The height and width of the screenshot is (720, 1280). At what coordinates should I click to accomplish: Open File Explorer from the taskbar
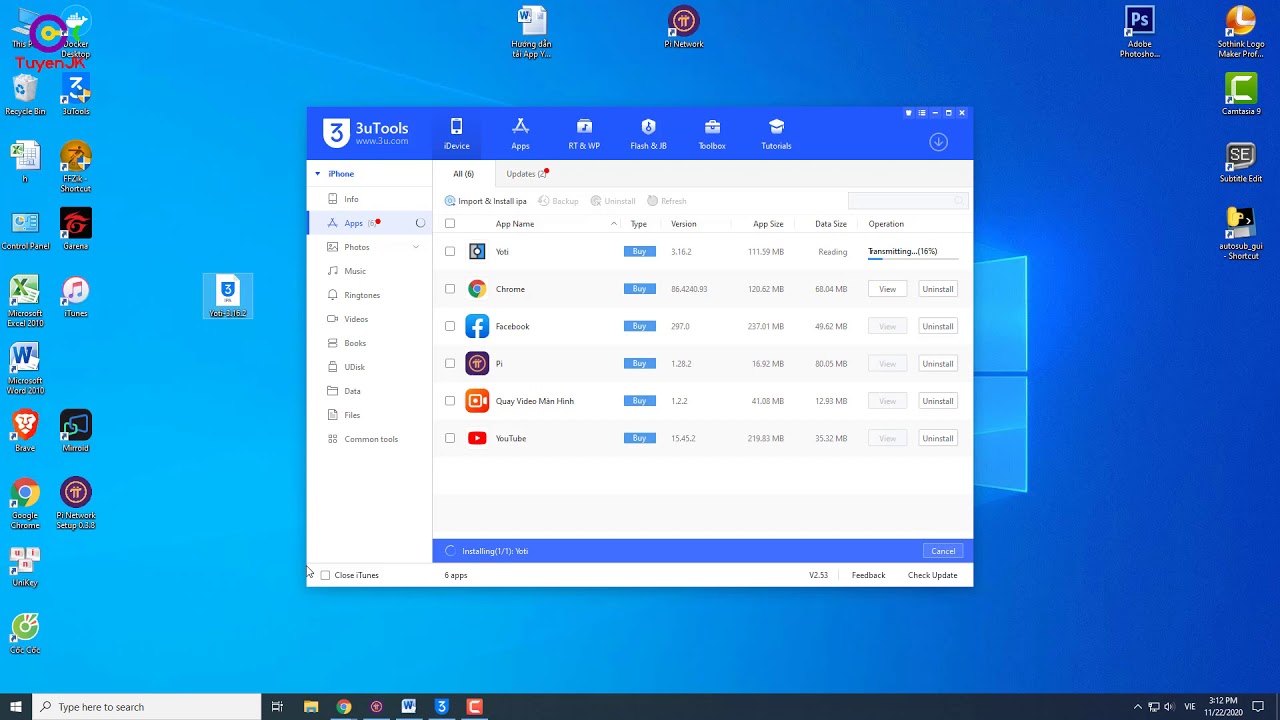311,707
